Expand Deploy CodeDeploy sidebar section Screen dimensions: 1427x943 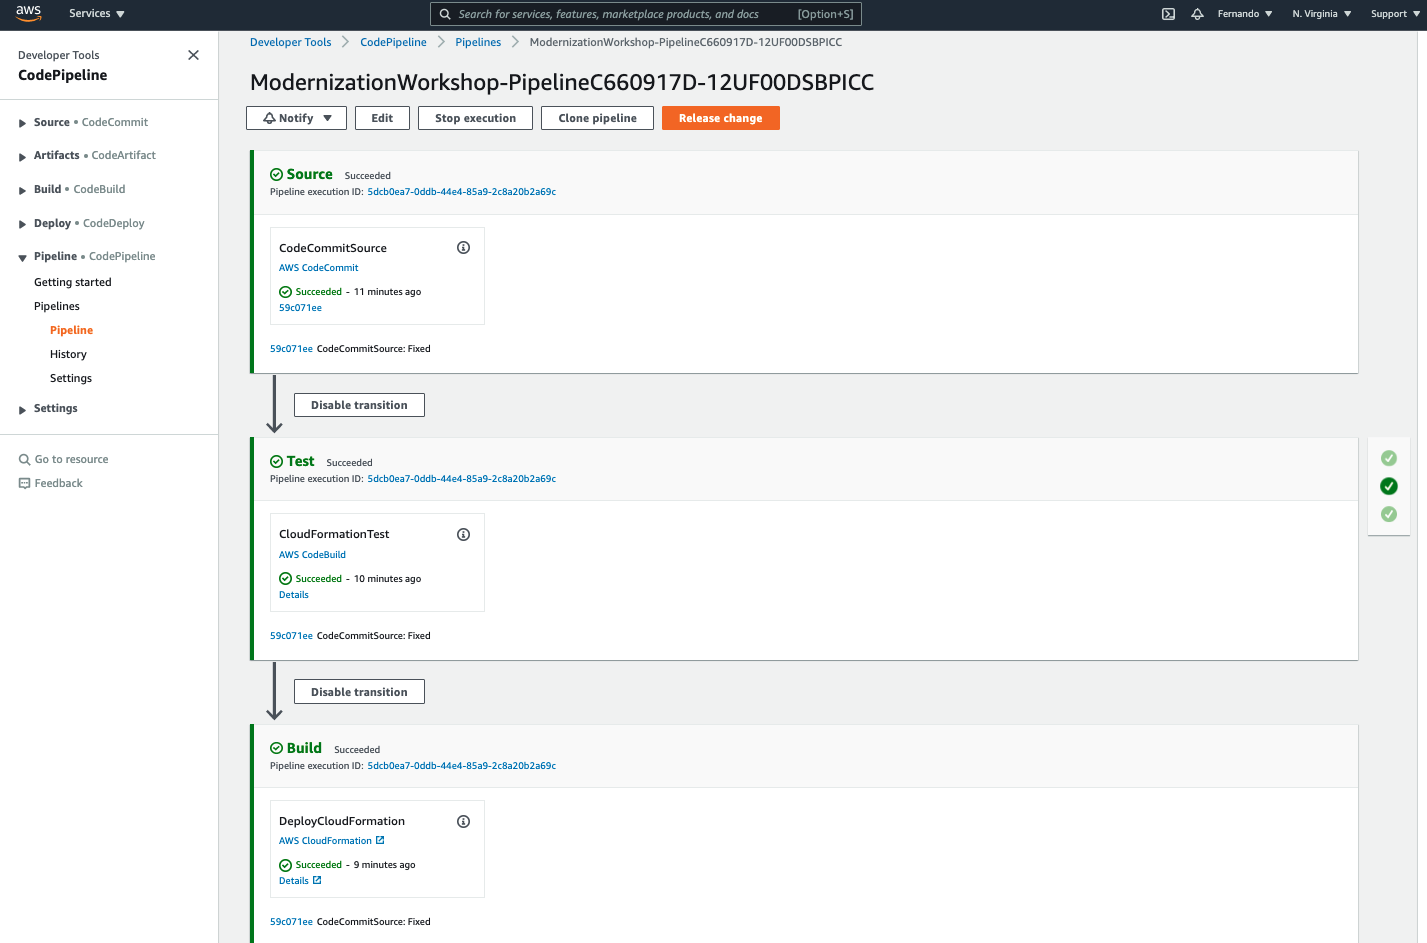point(22,224)
